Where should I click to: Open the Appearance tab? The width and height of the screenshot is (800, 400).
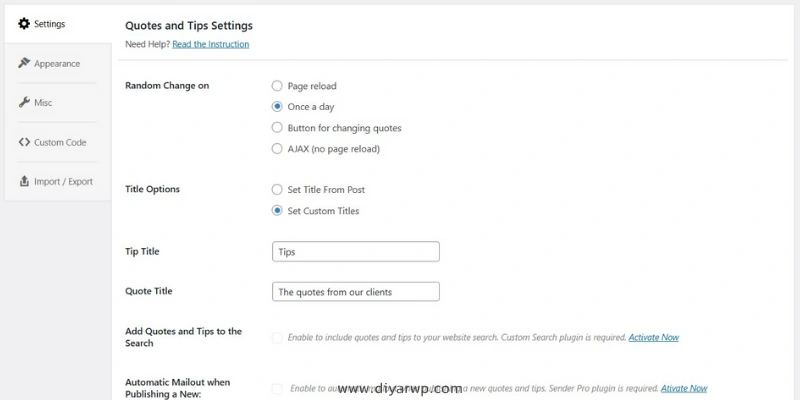point(56,63)
